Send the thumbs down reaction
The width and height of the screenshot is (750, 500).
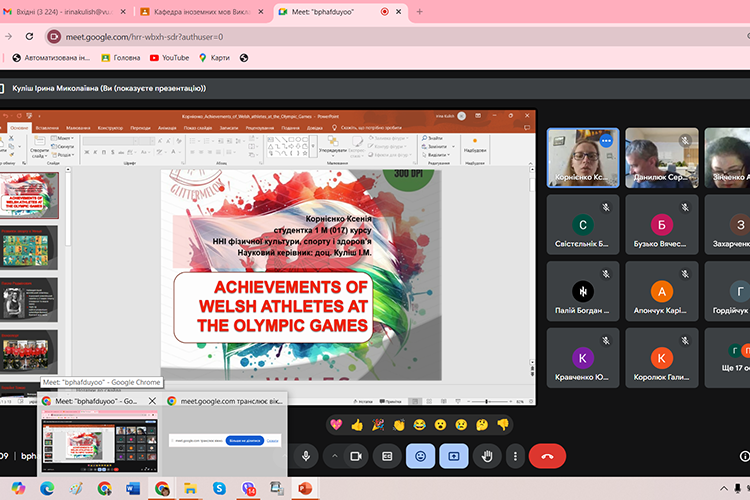[x=503, y=424]
